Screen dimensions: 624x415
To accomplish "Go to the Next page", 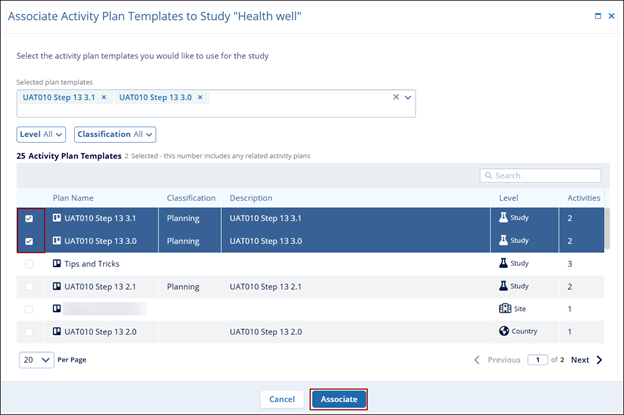I will pyautogui.click(x=586, y=360).
